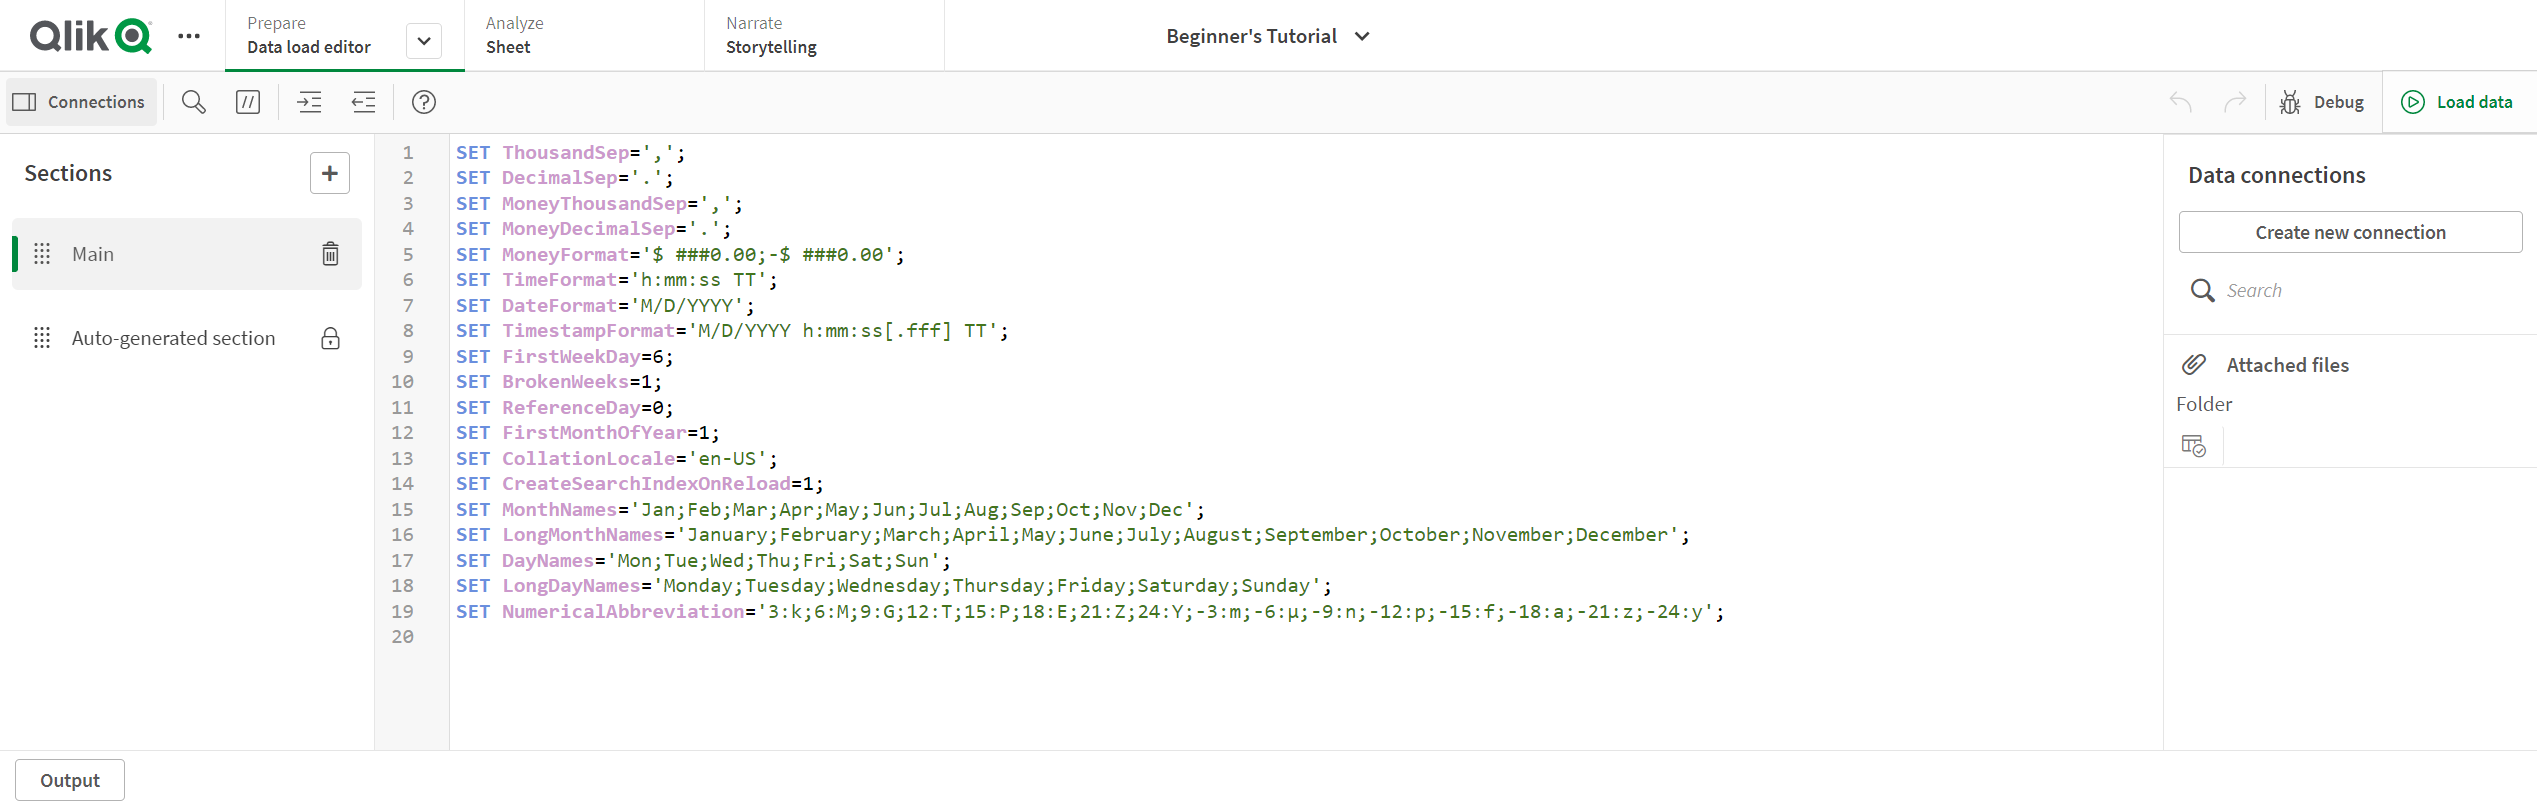Open the Prepare tab dropdown arrow

(424, 41)
